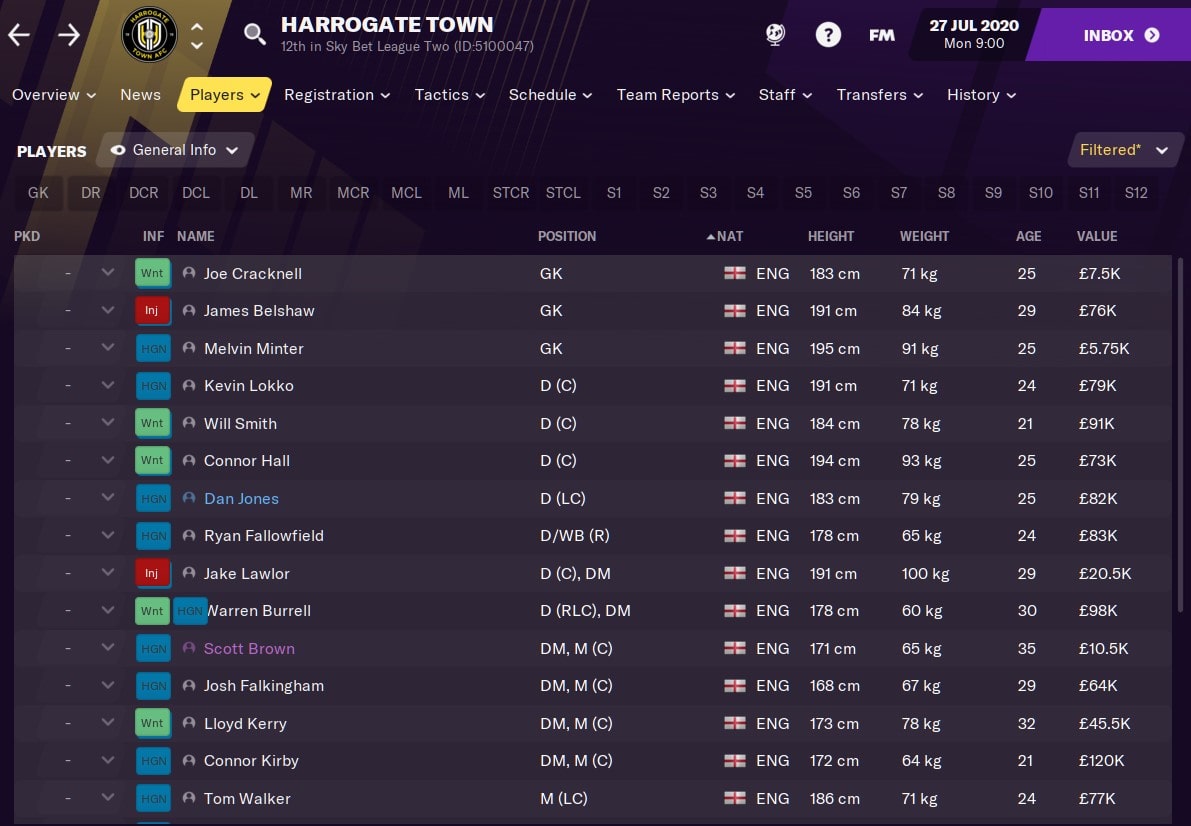This screenshot has width=1191, height=826.
Task: Go forward with the right arrow
Action: [x=69, y=34]
